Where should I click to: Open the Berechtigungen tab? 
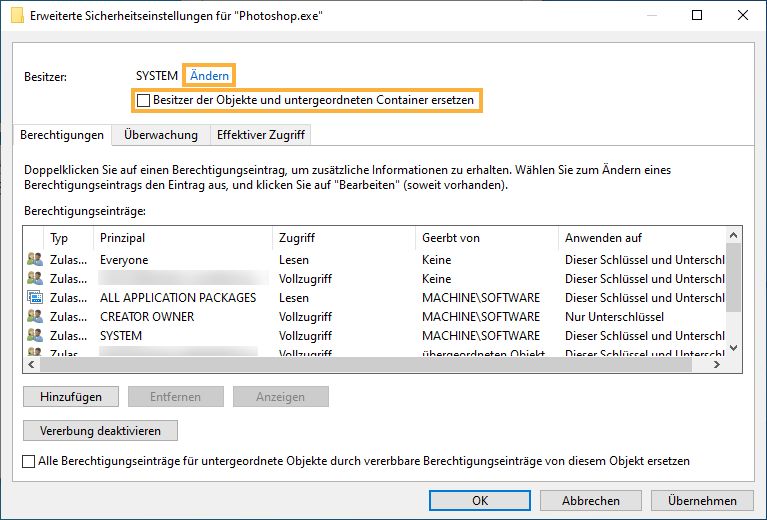pyautogui.click(x=62, y=135)
